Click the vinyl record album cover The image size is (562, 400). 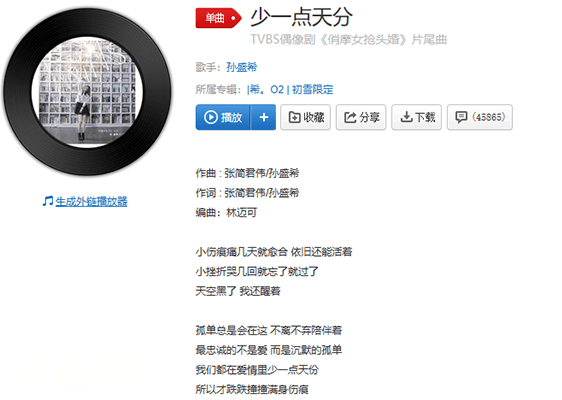[87, 92]
